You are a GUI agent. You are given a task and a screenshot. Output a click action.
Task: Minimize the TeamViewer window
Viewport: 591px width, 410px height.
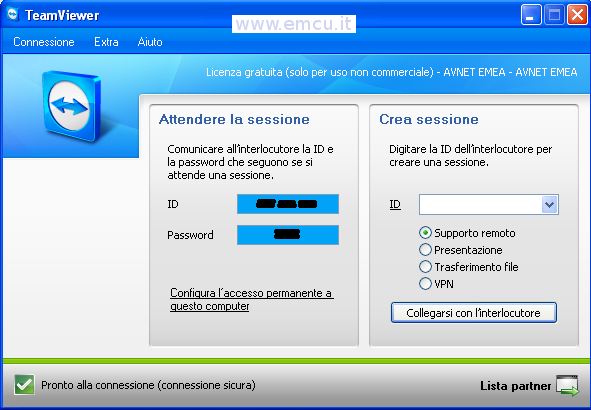tap(531, 15)
